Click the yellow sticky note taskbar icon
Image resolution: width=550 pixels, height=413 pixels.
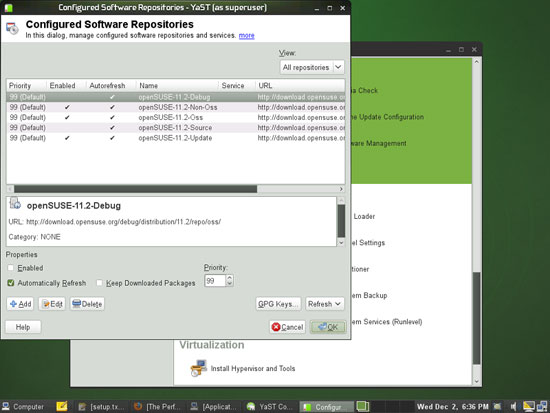pos(62,406)
